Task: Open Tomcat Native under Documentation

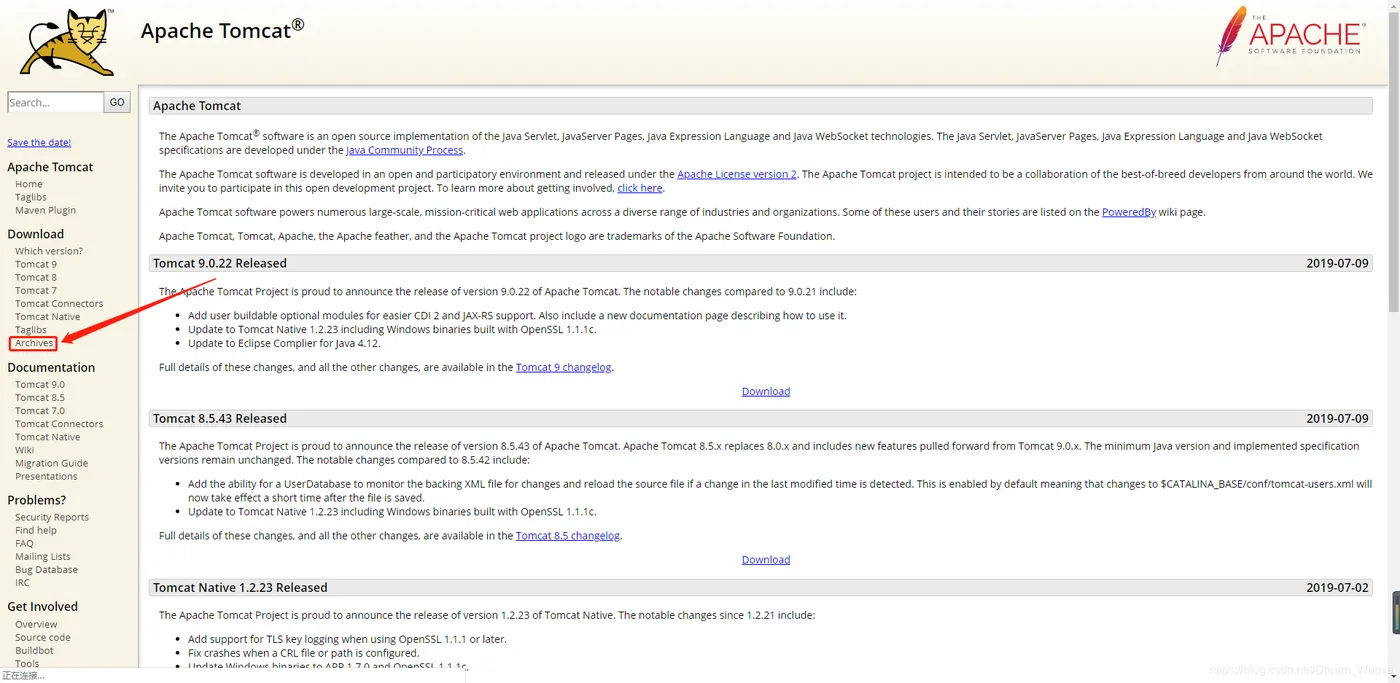Action: pyautogui.click(x=48, y=437)
